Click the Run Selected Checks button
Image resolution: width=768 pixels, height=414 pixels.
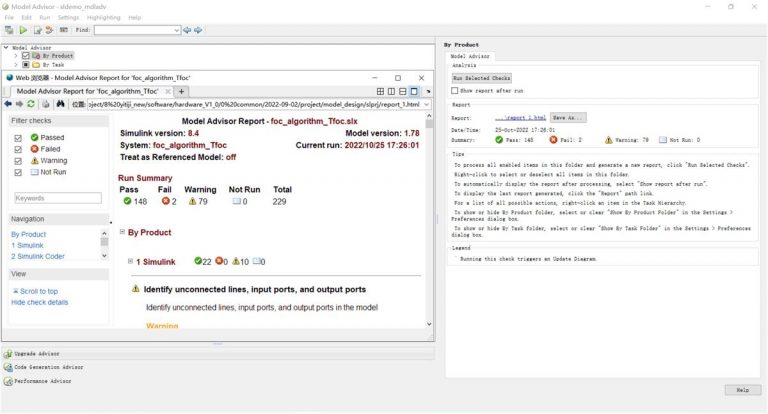(x=481, y=78)
